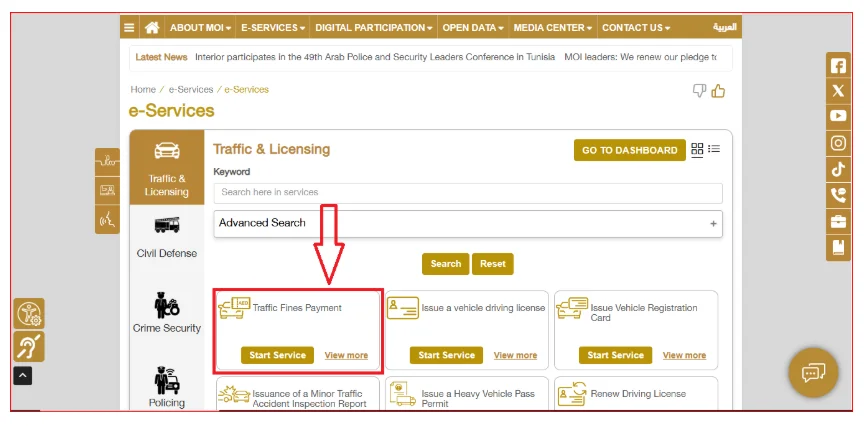Click the briefcase icon in sidebar

tap(838, 222)
